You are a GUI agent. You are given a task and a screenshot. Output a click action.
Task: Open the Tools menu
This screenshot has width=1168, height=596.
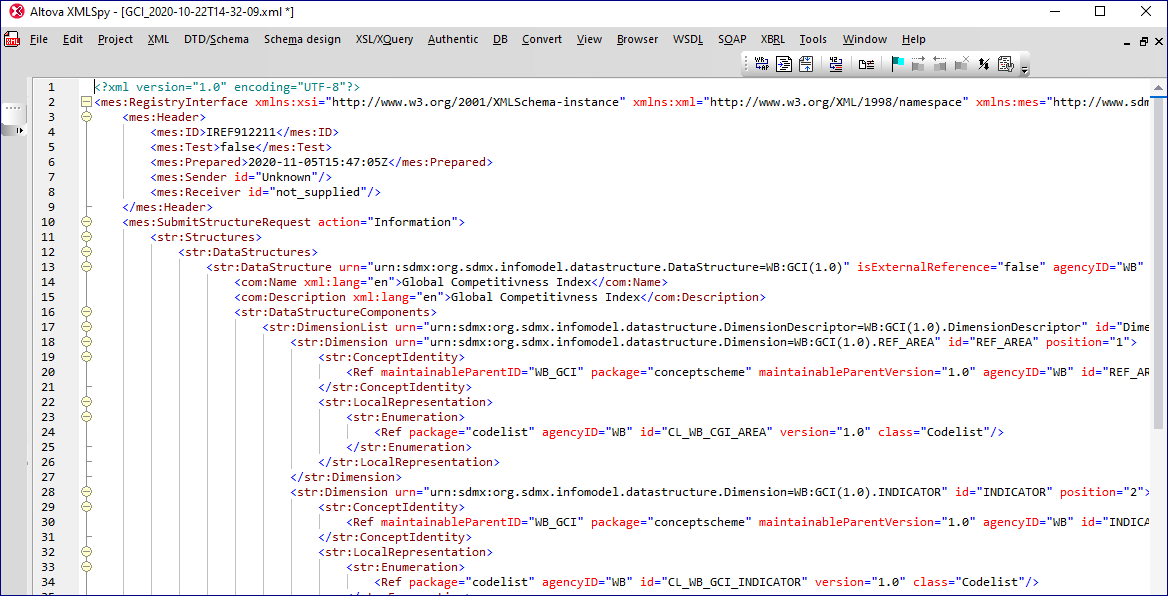(813, 40)
